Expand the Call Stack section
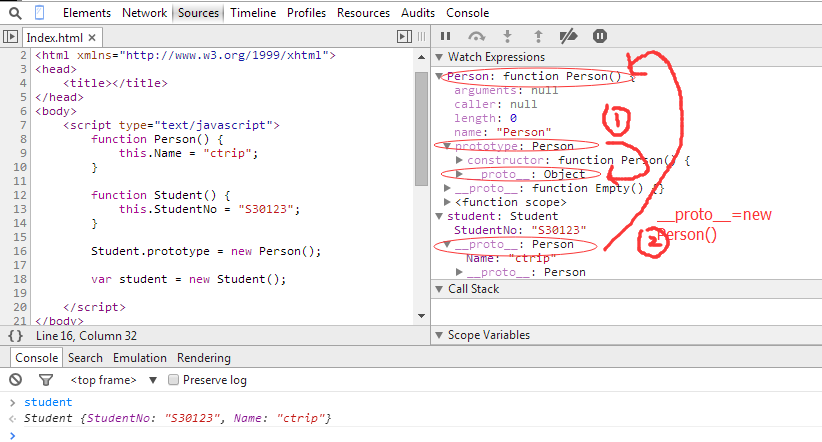This screenshot has width=822, height=442. 439,289
